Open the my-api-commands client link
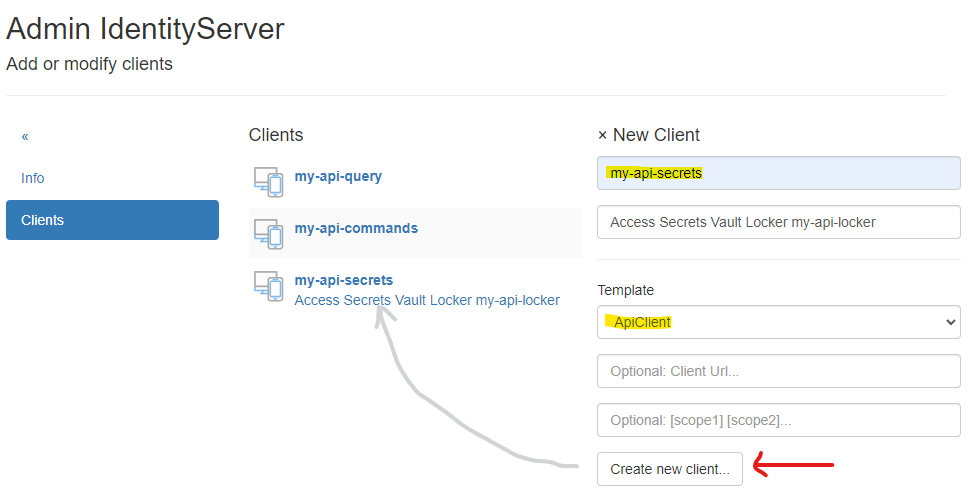This screenshot has height=492, width=979. [356, 228]
